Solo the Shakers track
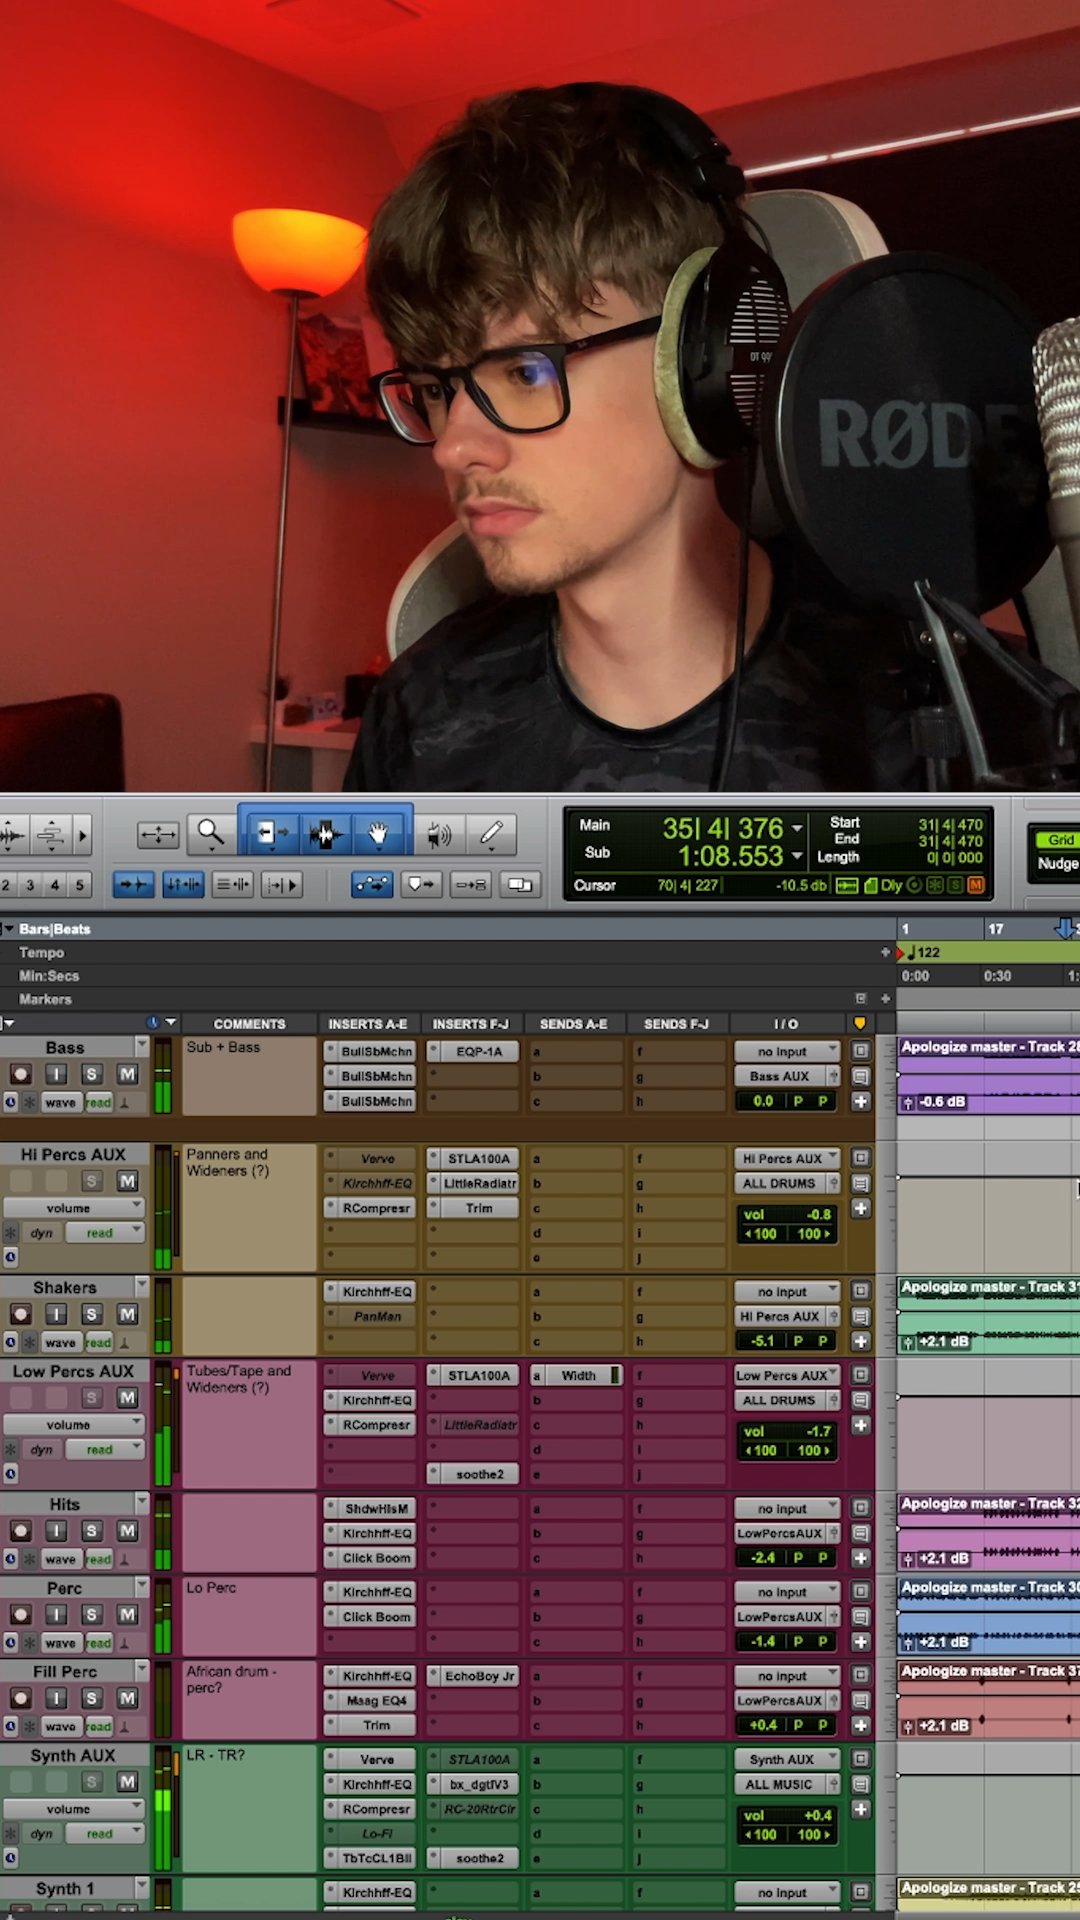 click(x=92, y=1314)
